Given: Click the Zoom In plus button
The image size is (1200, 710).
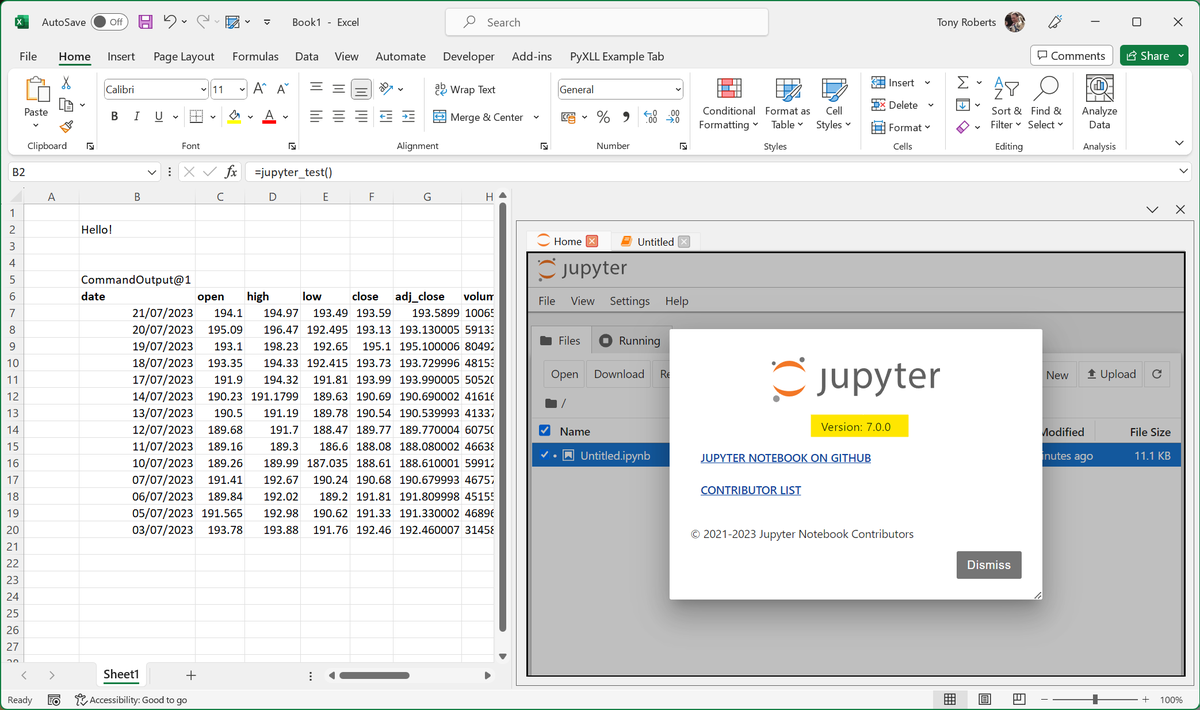Looking at the screenshot, I should click(x=1144, y=700).
